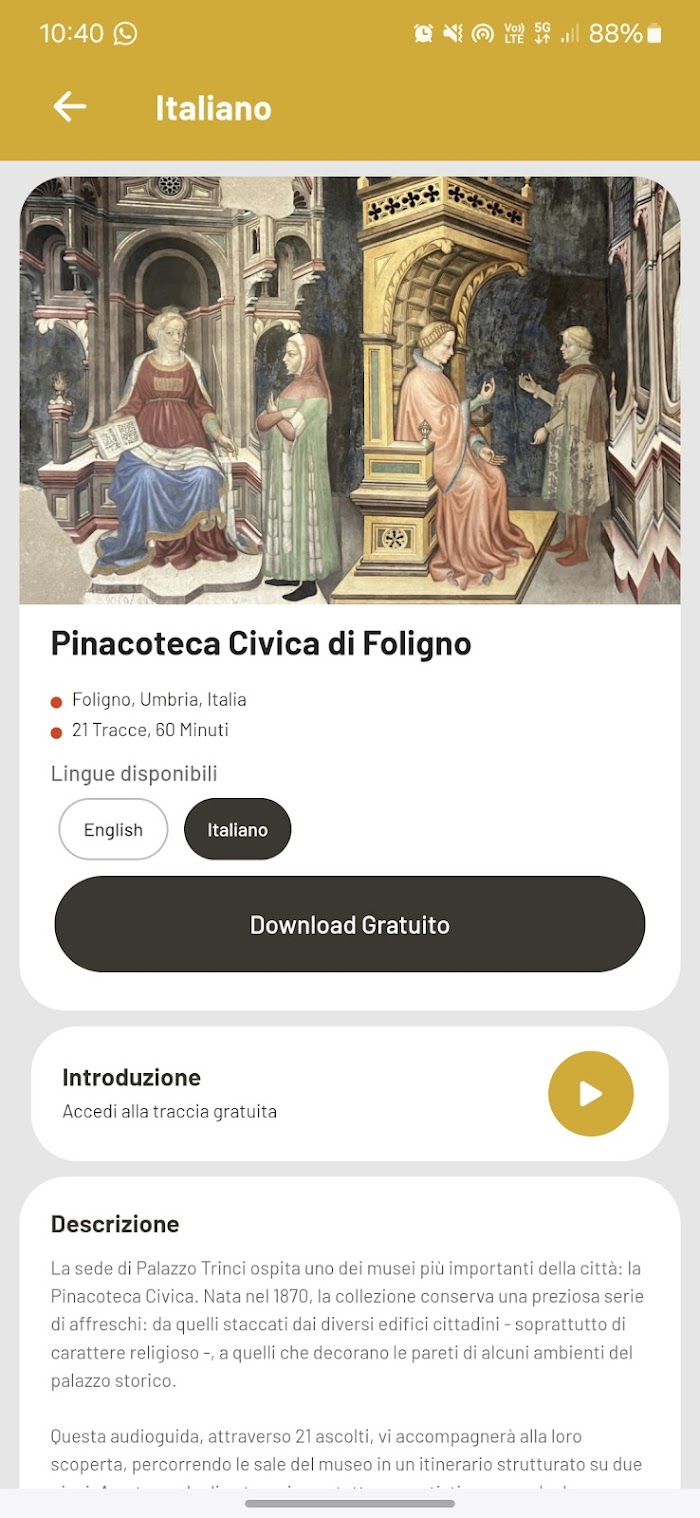Tap the Descrizione section heading

115,1224
